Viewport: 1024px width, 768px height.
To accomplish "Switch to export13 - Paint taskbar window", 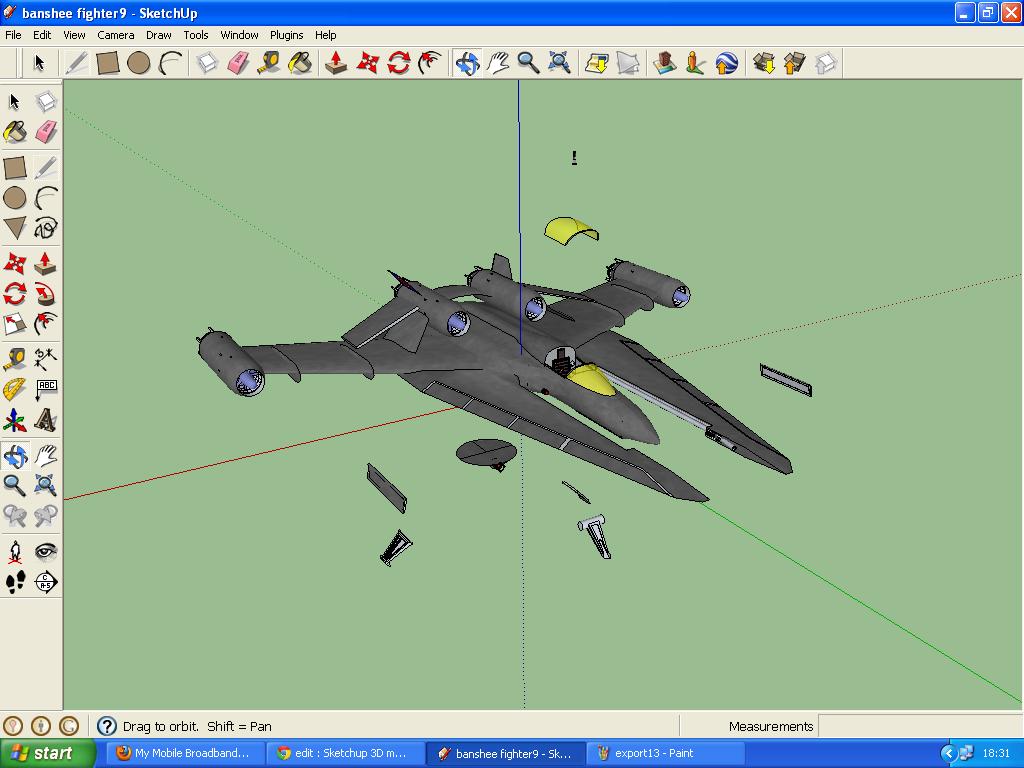I will click(665, 753).
